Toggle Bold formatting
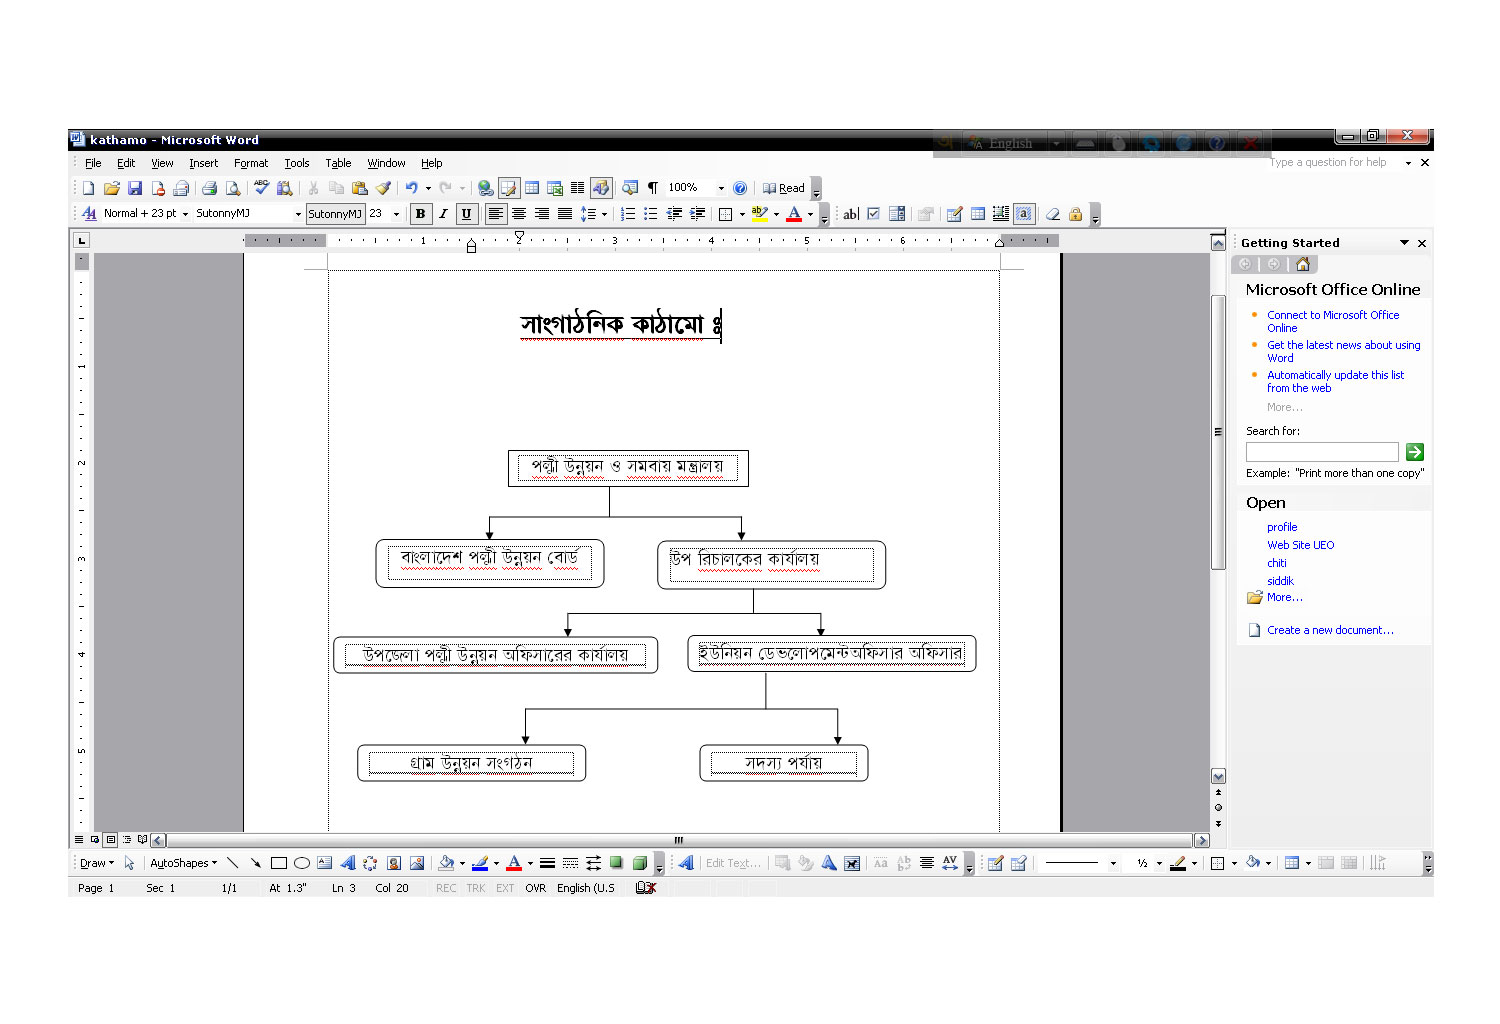The image size is (1500, 1024). point(420,214)
